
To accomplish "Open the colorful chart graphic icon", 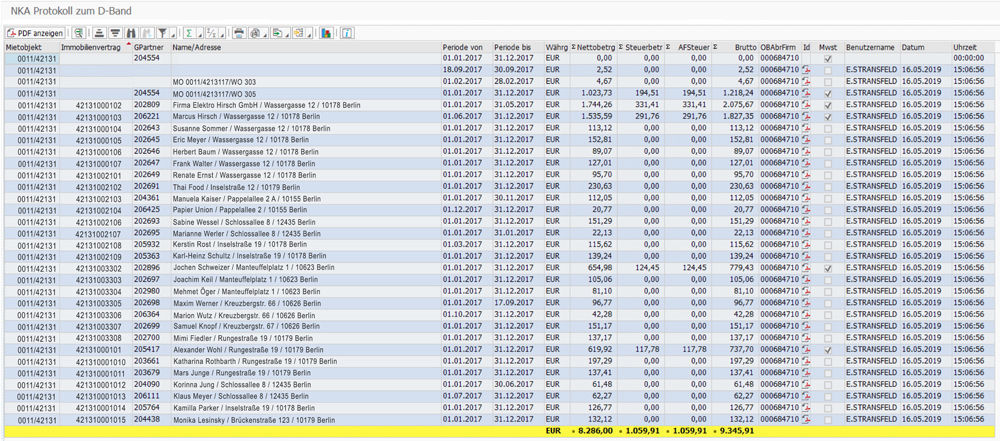I will pyautogui.click(x=325, y=33).
